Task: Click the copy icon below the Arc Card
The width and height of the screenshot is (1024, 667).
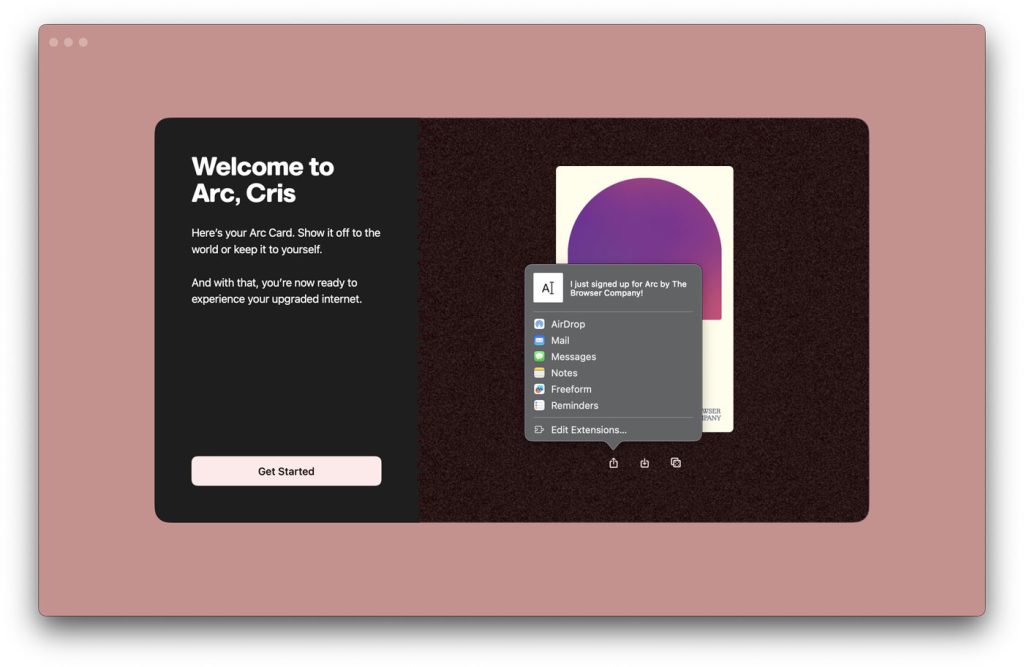Action: coord(676,463)
